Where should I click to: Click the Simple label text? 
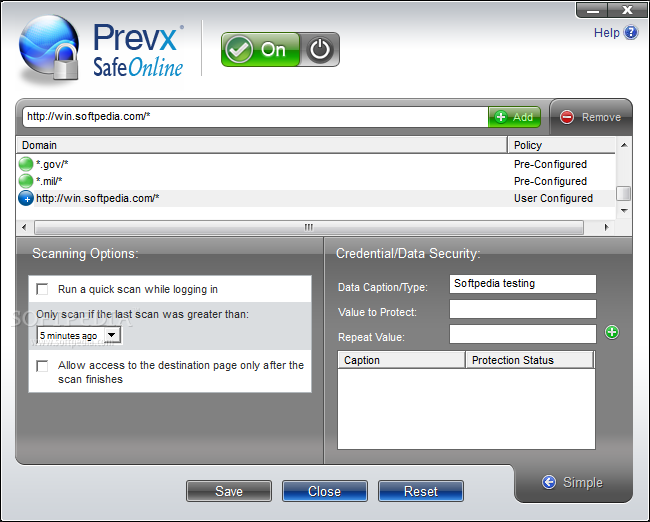(582, 483)
